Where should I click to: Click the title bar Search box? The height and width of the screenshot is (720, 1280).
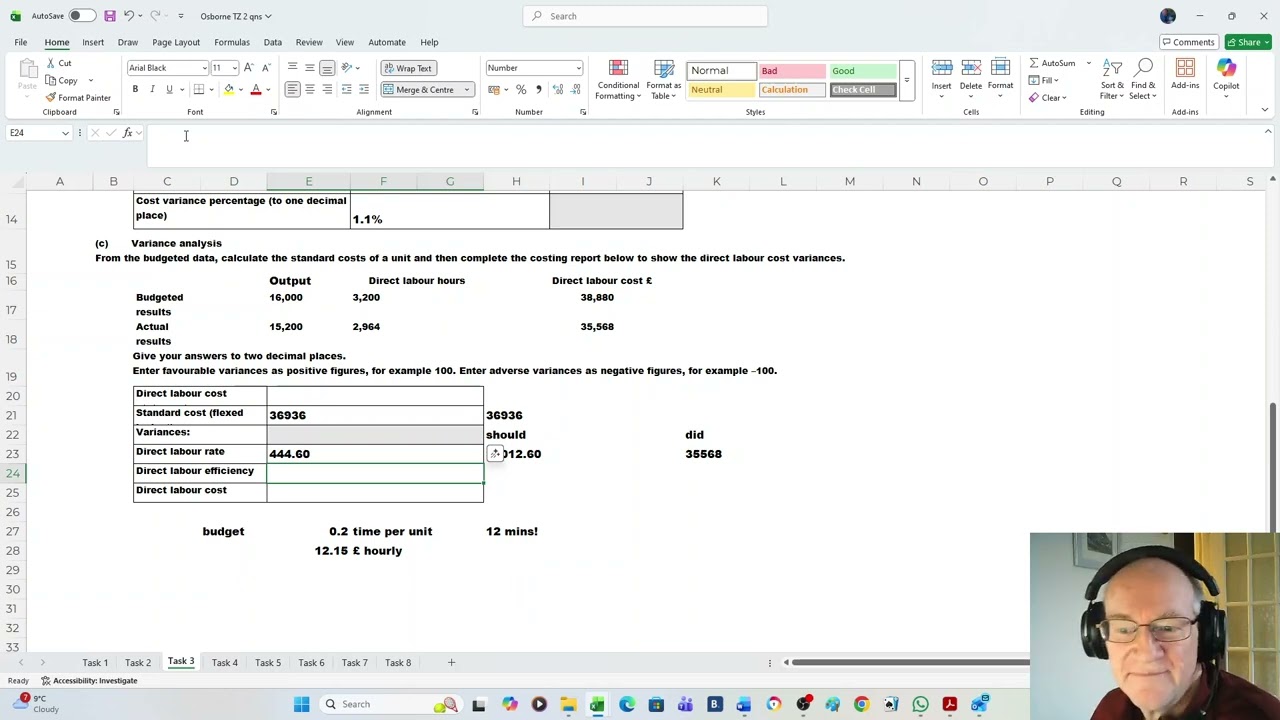pos(645,16)
